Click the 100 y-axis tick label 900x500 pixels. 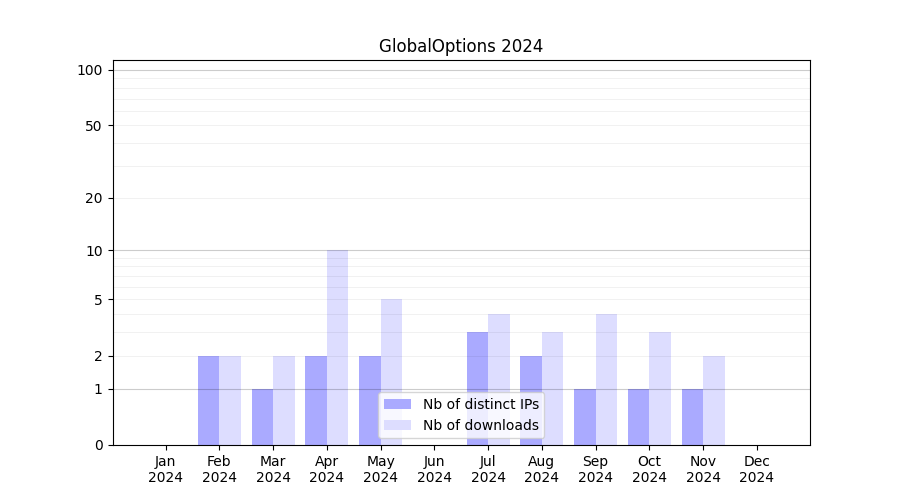90,70
